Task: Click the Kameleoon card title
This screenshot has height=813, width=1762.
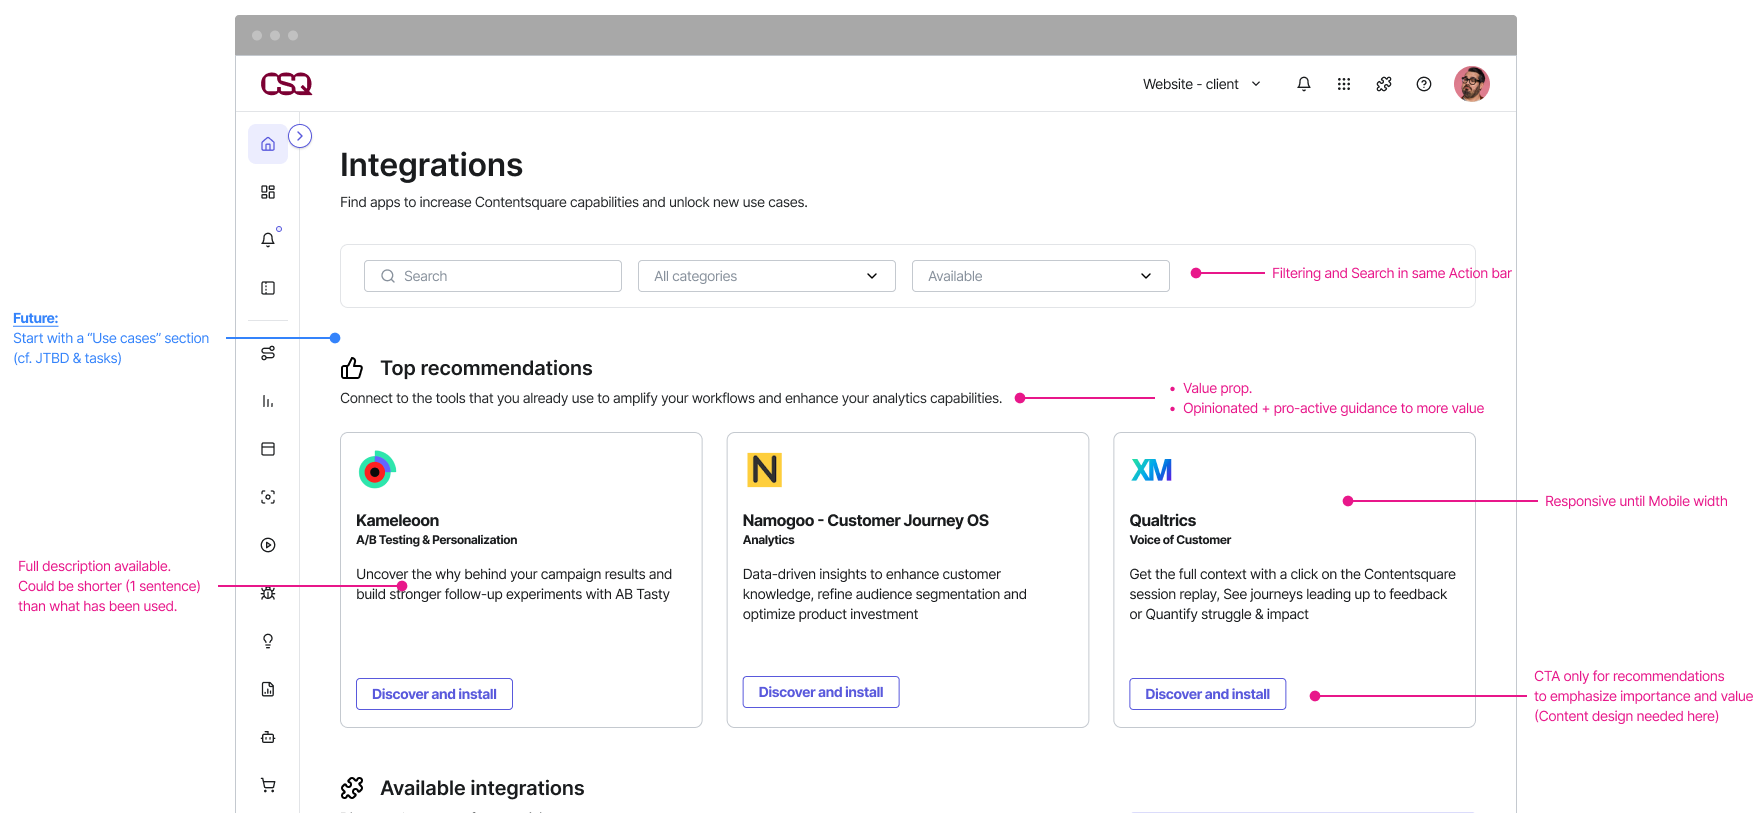Action: 398,520
